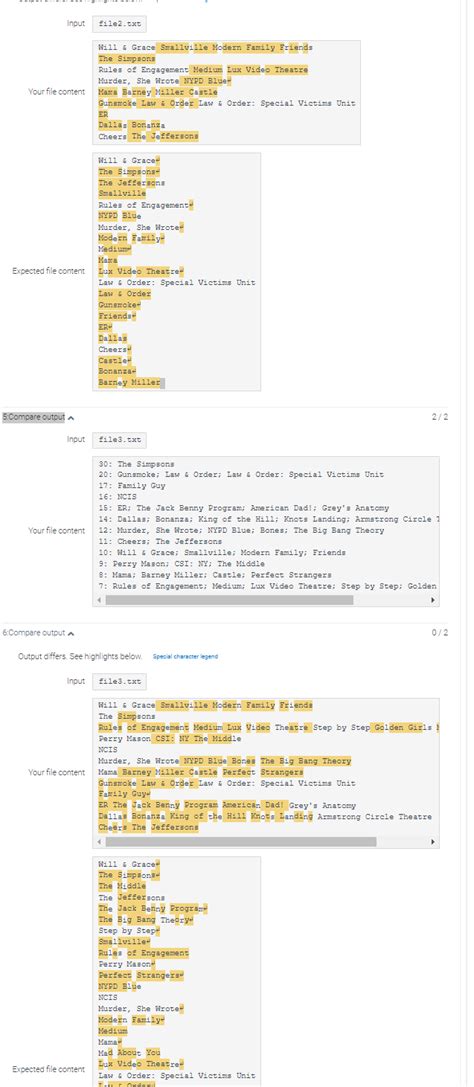Click right scroll arrow in section 5 output
Viewport: 474px width, 1087px height.
point(434,600)
